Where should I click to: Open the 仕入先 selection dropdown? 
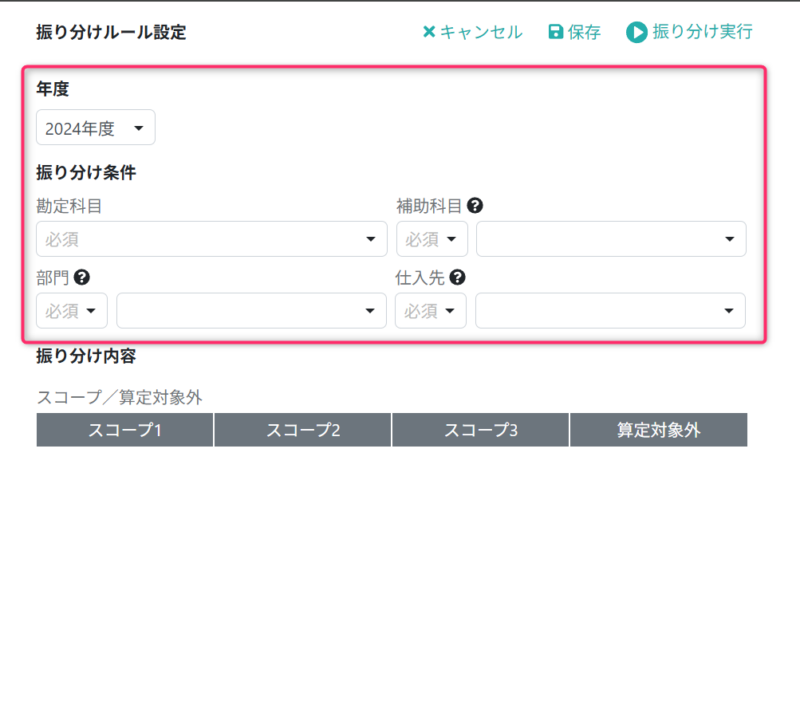[x=610, y=311]
